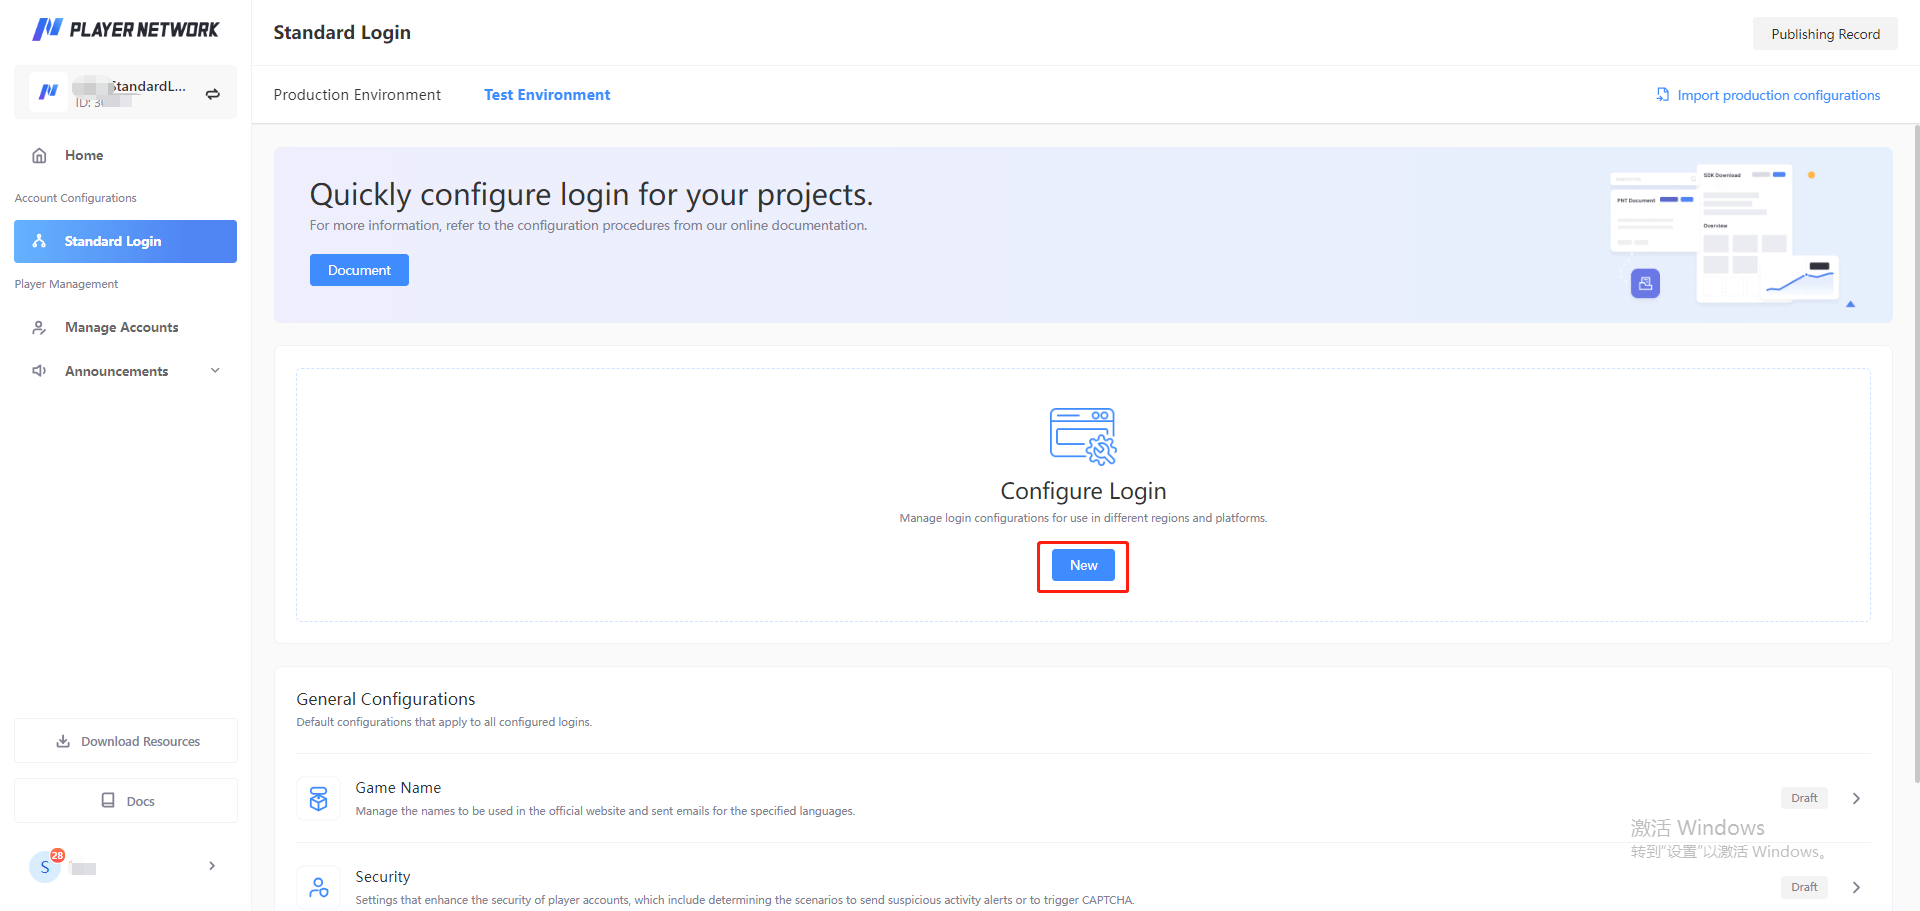Image resolution: width=1920 pixels, height=911 pixels.
Task: Click the Home house icon
Action: (39, 156)
